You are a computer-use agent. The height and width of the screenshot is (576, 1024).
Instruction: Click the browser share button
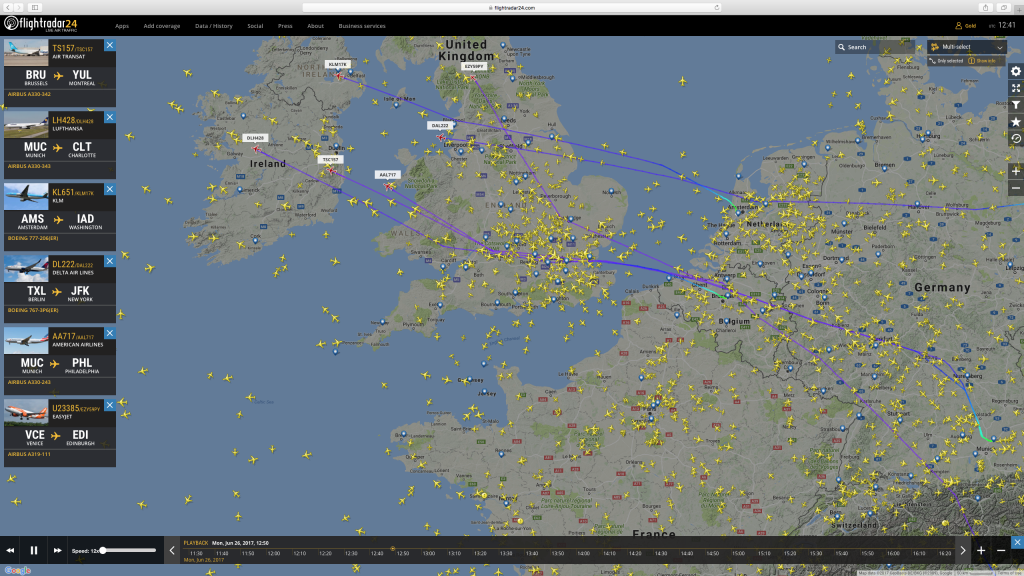coord(985,8)
